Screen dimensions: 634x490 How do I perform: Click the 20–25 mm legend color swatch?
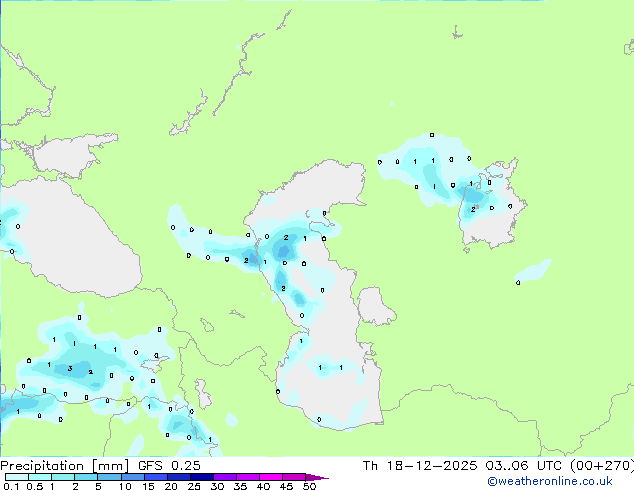178,477
